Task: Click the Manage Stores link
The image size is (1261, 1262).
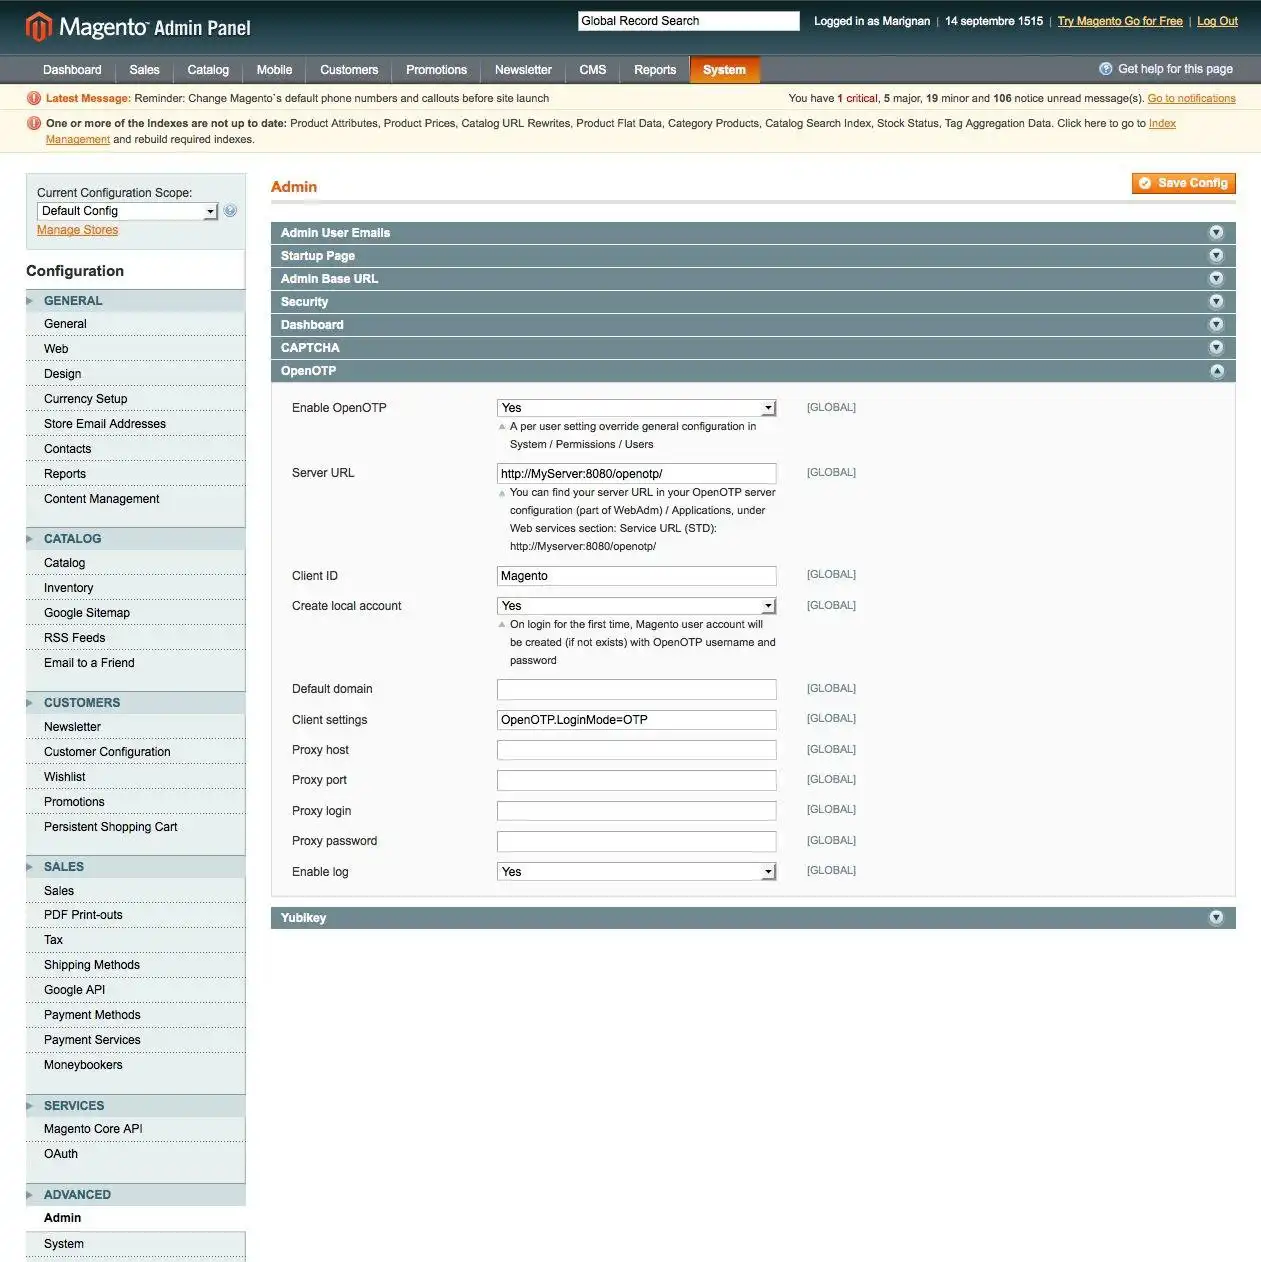Action: 77,230
